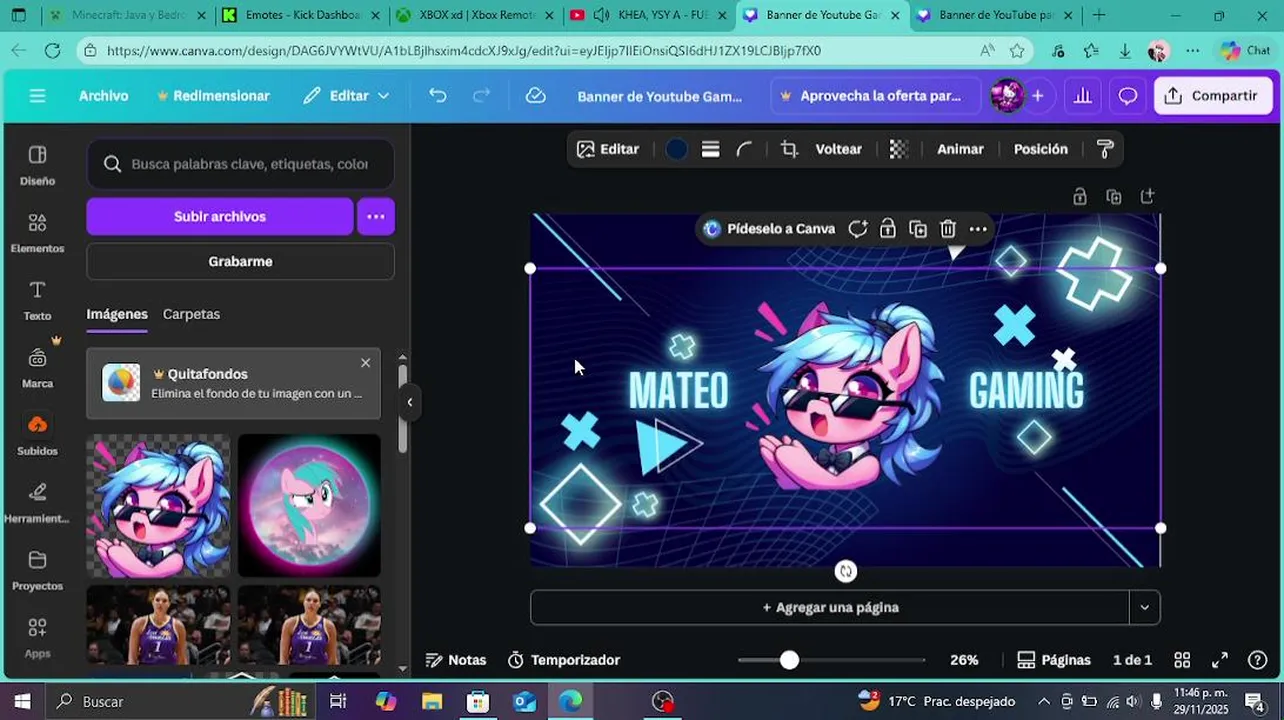Undo the last action
The height and width of the screenshot is (720, 1284).
point(437,95)
